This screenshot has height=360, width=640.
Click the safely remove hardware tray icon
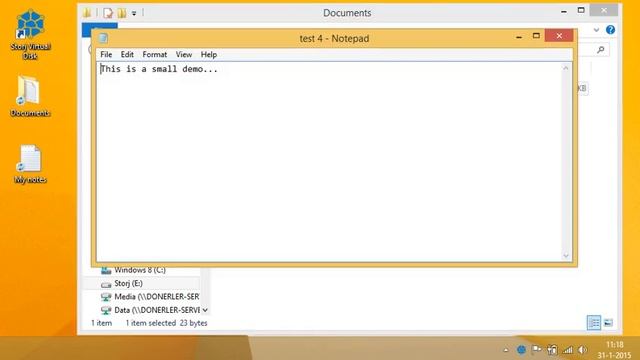pos(552,350)
